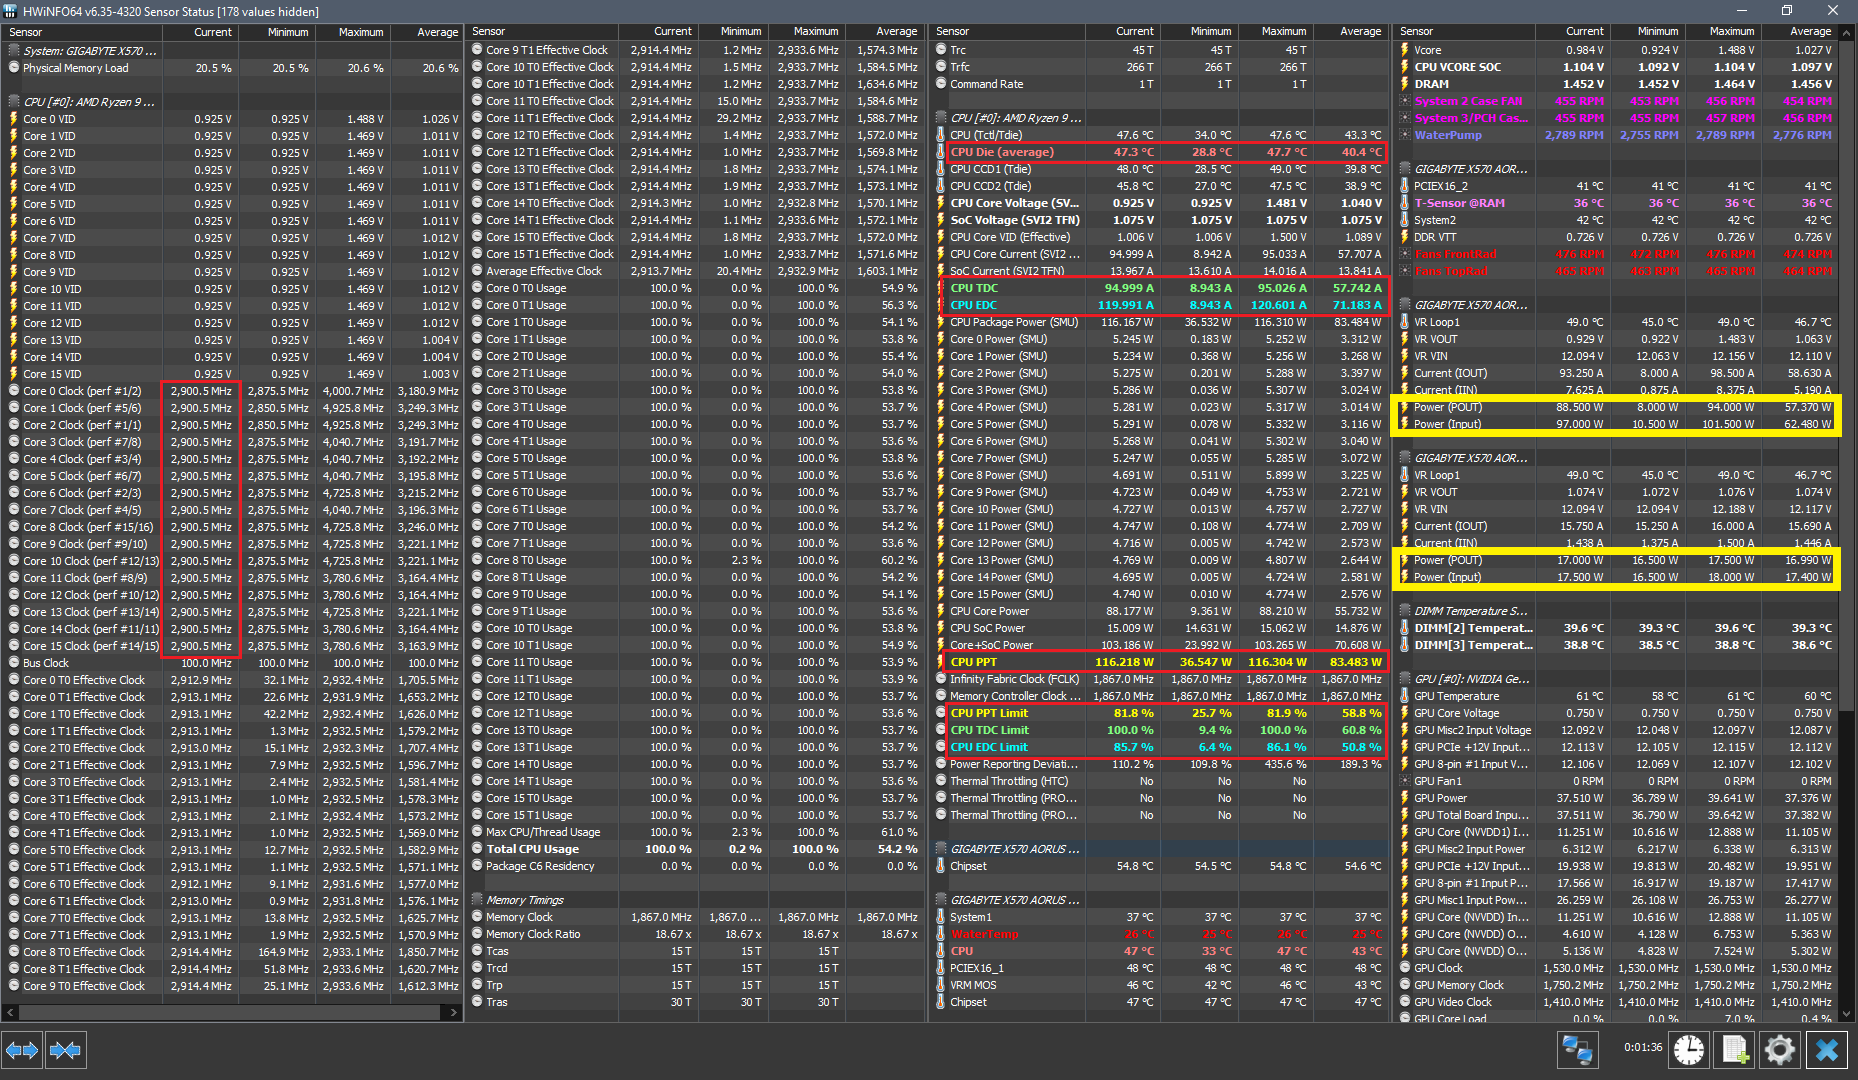Expand sensor layout with the outward arrows button

[22, 1050]
